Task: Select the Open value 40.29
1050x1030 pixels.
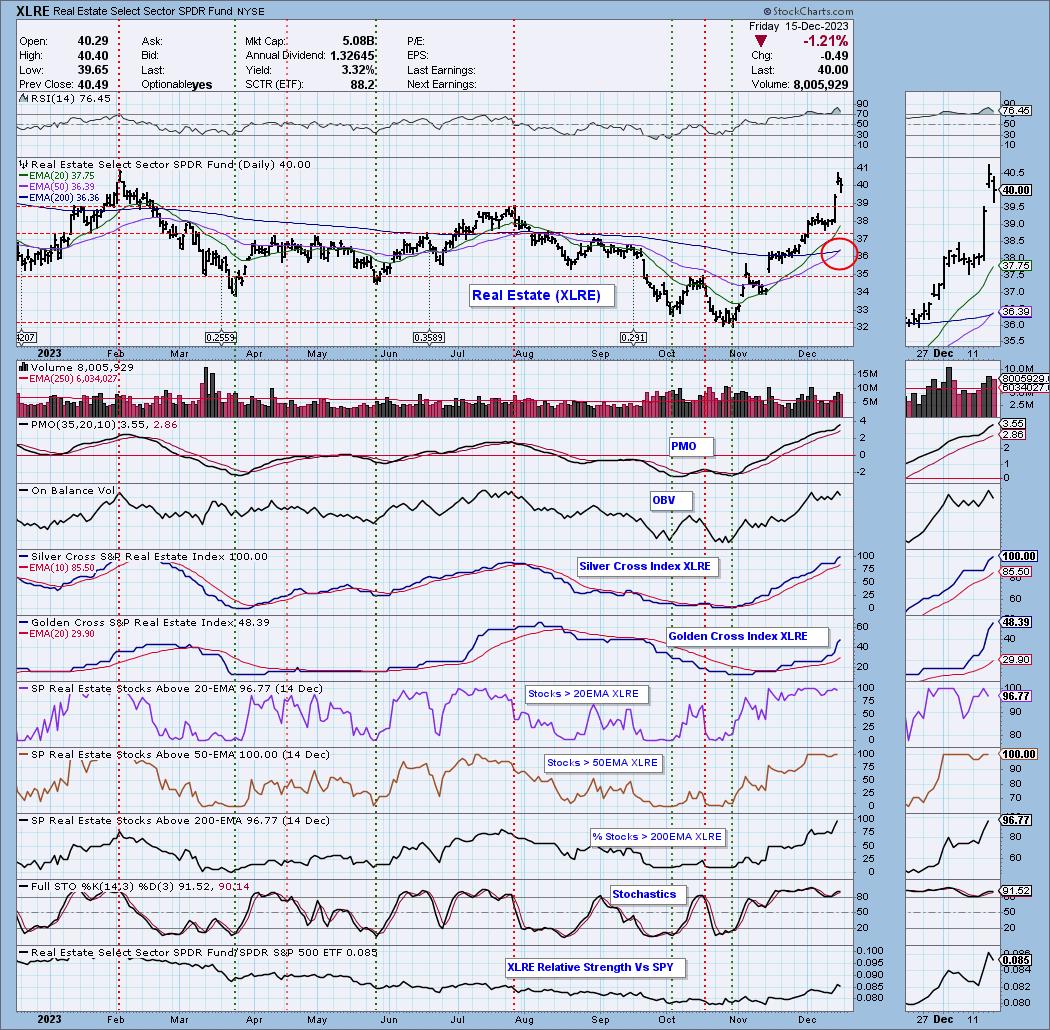Action: (93, 41)
